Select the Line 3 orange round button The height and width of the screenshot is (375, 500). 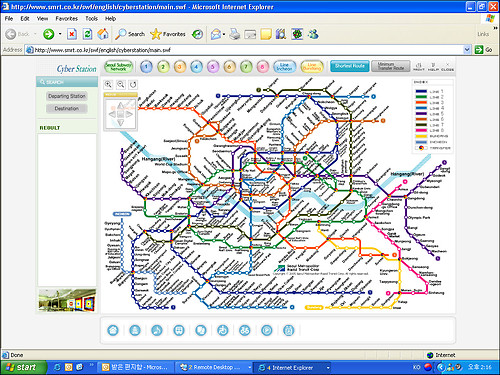point(180,67)
